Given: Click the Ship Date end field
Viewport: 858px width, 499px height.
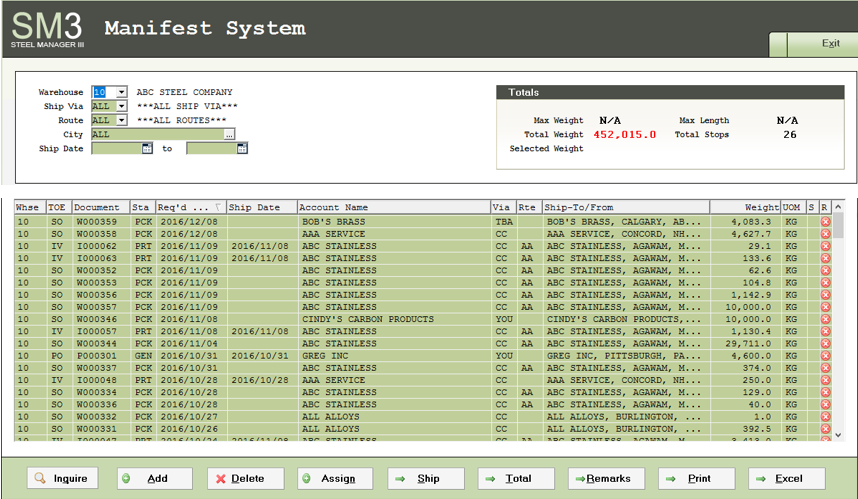Looking at the screenshot, I should pos(212,148).
